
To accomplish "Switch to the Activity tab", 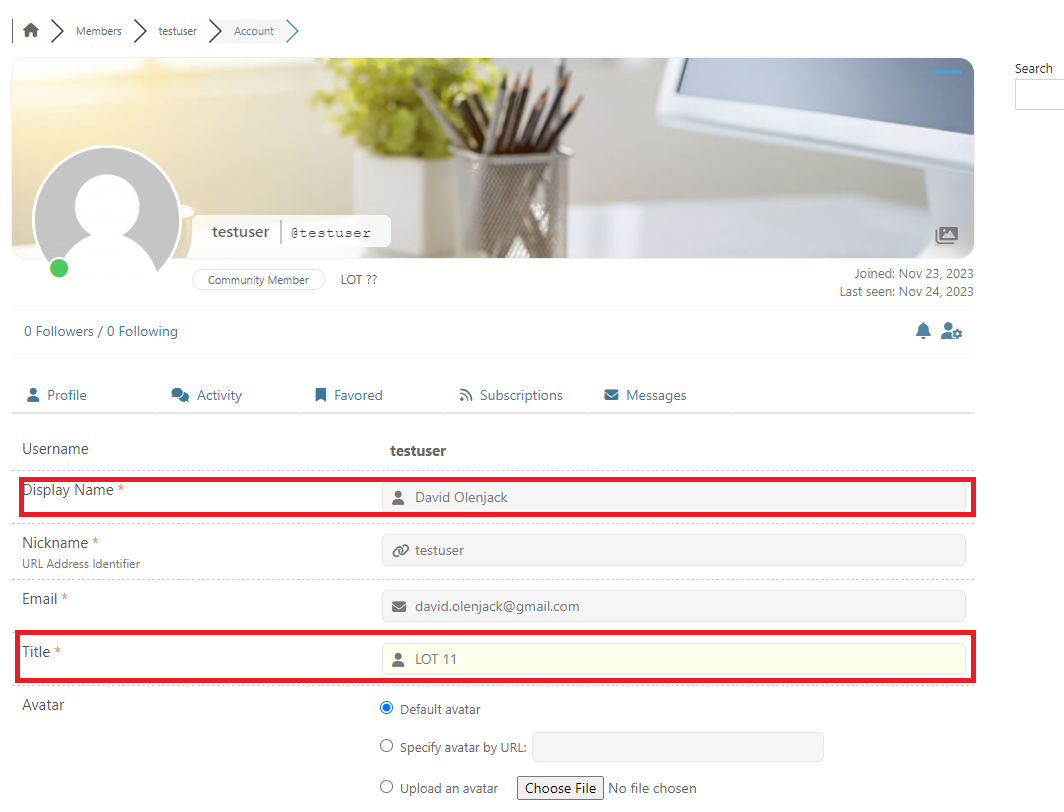I will tap(207, 395).
